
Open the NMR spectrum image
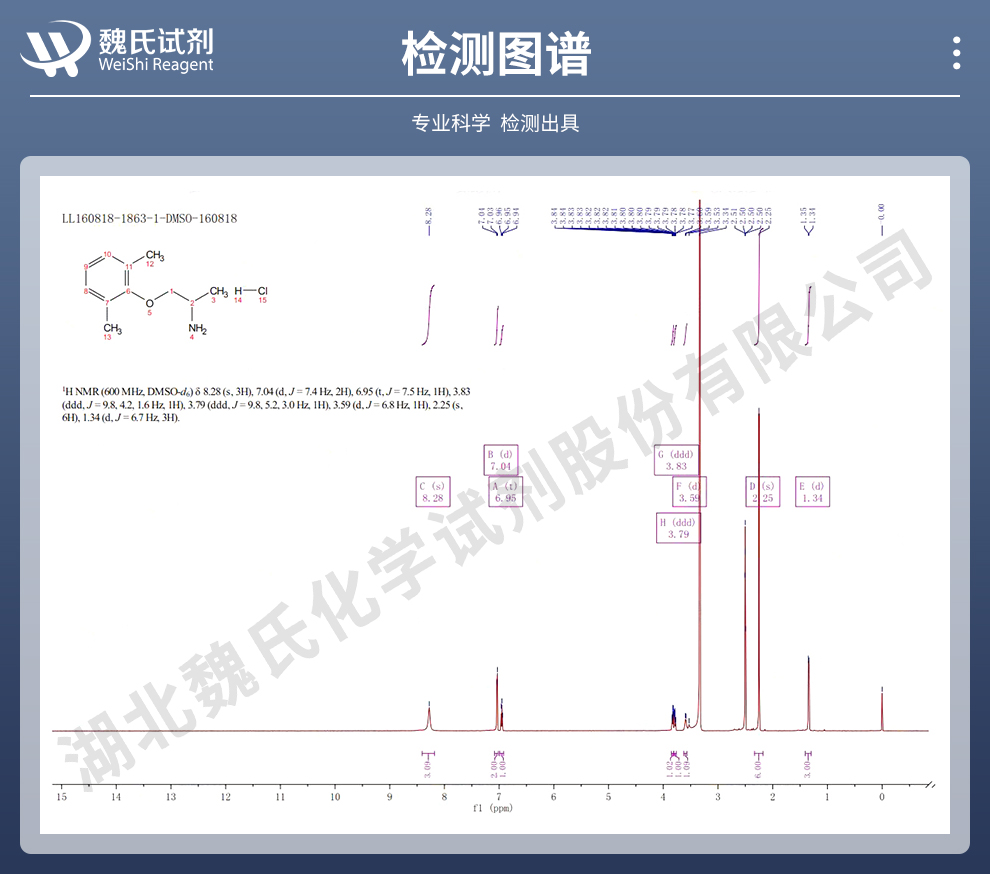(495, 505)
